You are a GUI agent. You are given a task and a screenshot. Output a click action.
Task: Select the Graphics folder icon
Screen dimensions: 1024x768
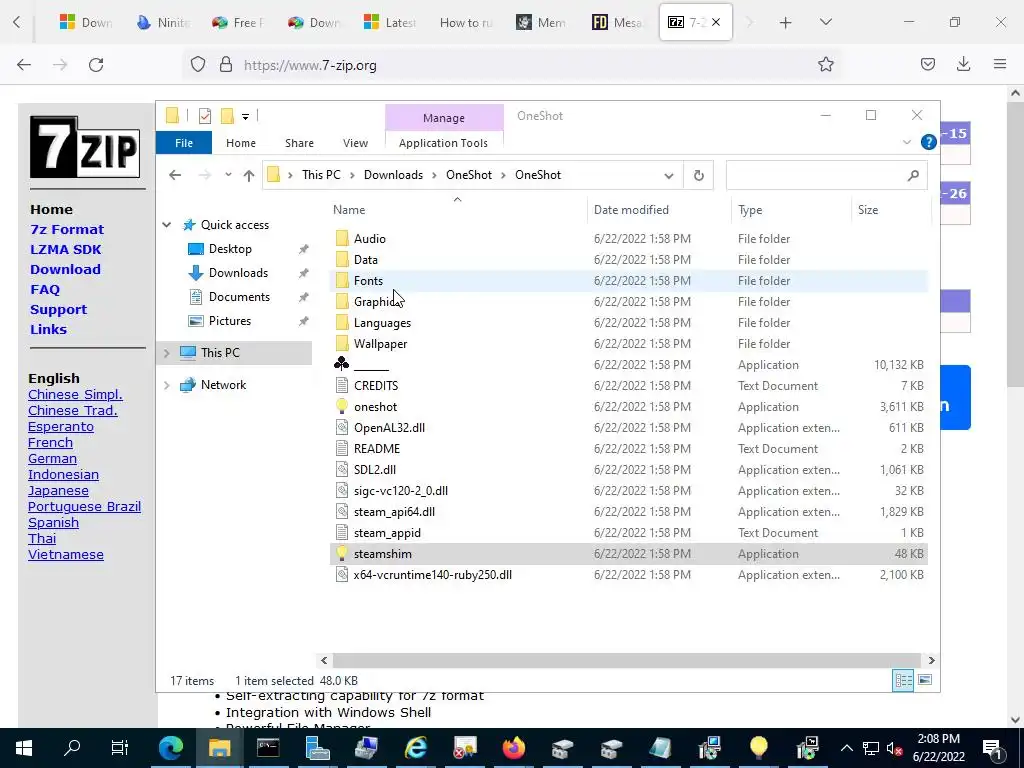342,302
